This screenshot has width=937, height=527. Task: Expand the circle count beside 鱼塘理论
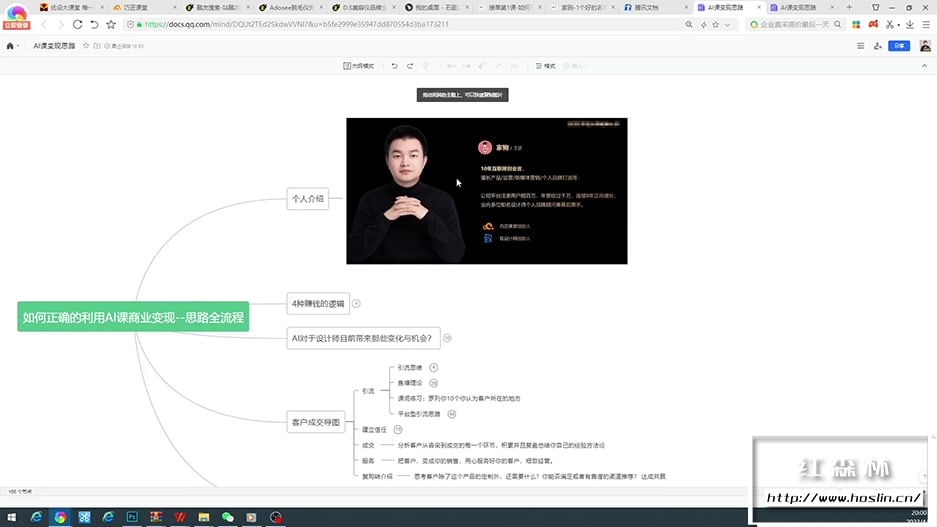[433, 383]
